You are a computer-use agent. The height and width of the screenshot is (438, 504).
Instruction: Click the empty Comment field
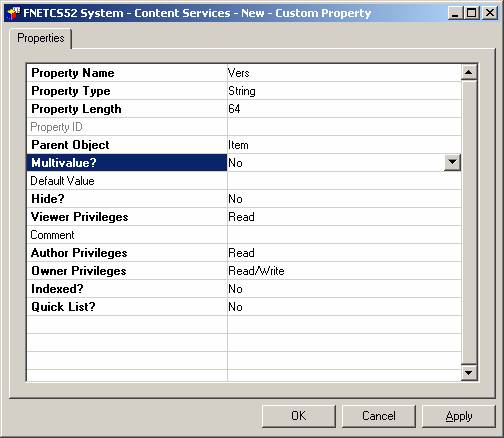point(344,235)
